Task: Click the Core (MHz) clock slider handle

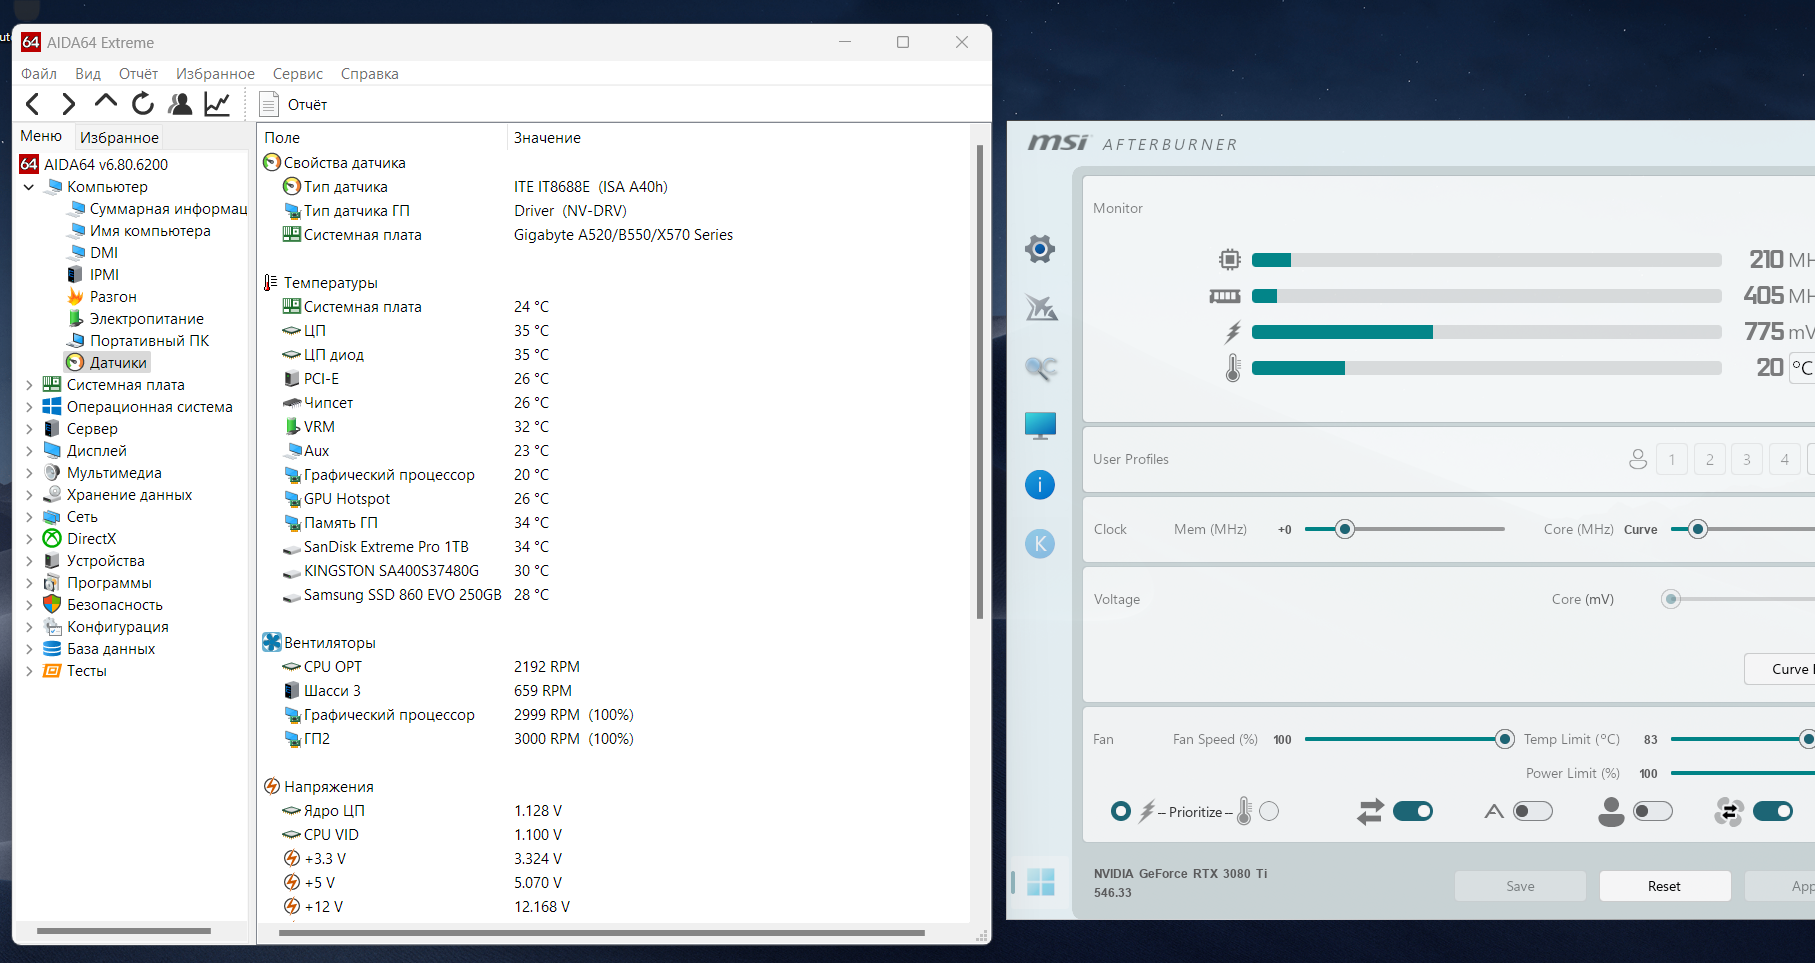Action: (1697, 529)
